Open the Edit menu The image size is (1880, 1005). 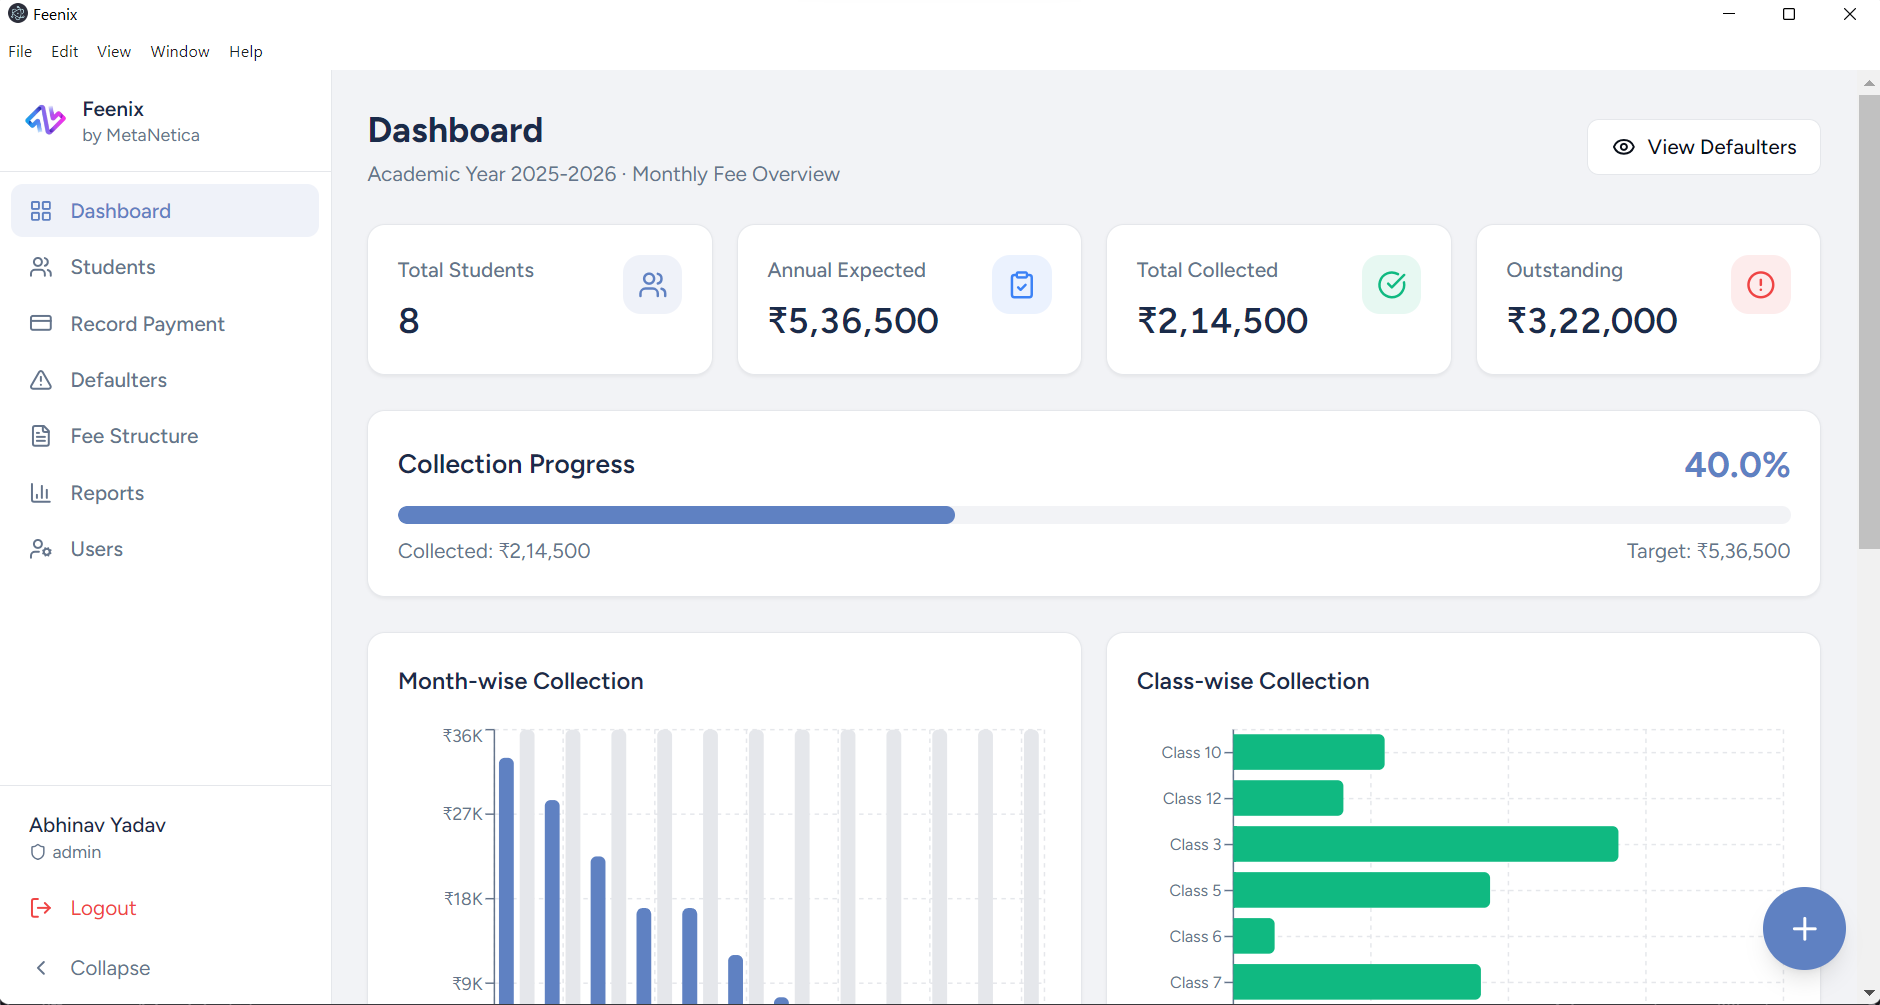point(65,52)
